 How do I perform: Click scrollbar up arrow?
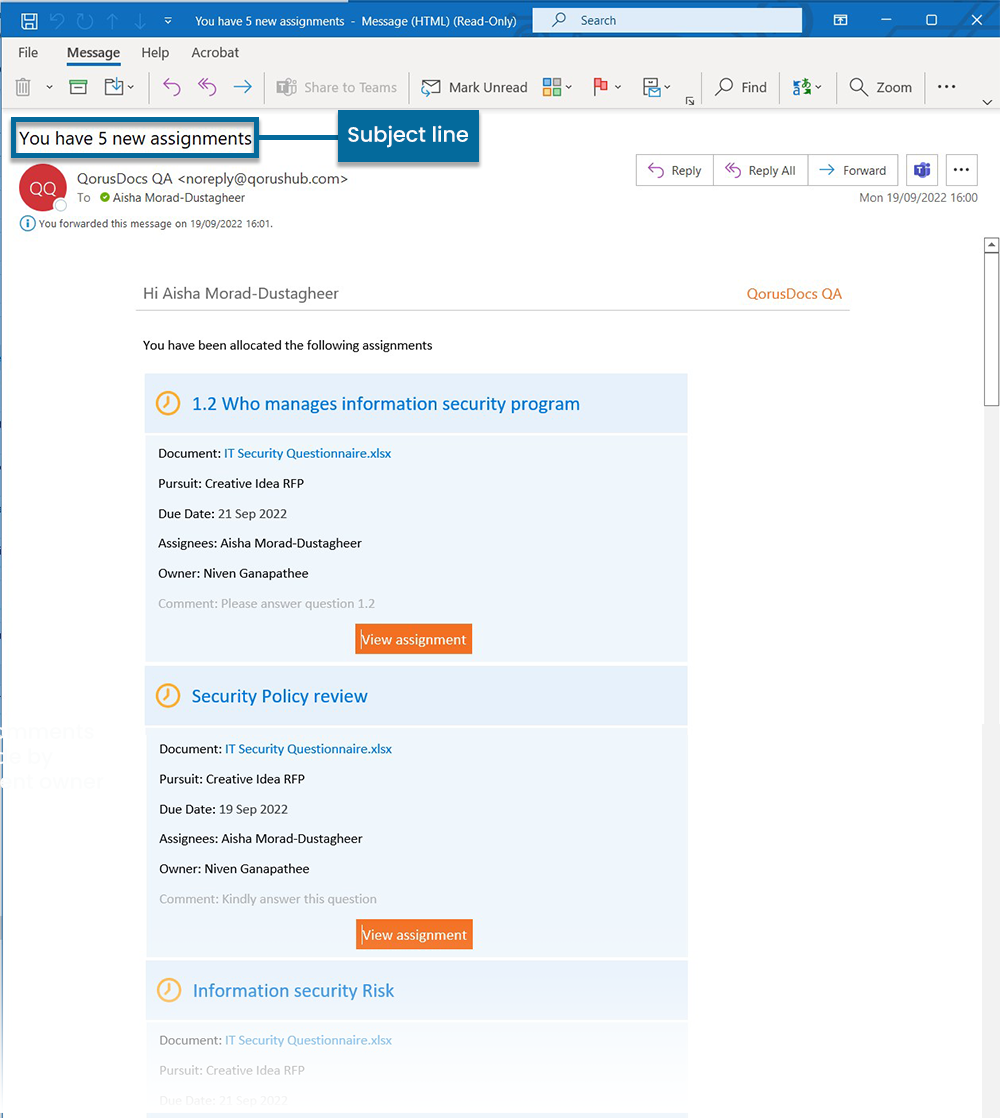(991, 245)
